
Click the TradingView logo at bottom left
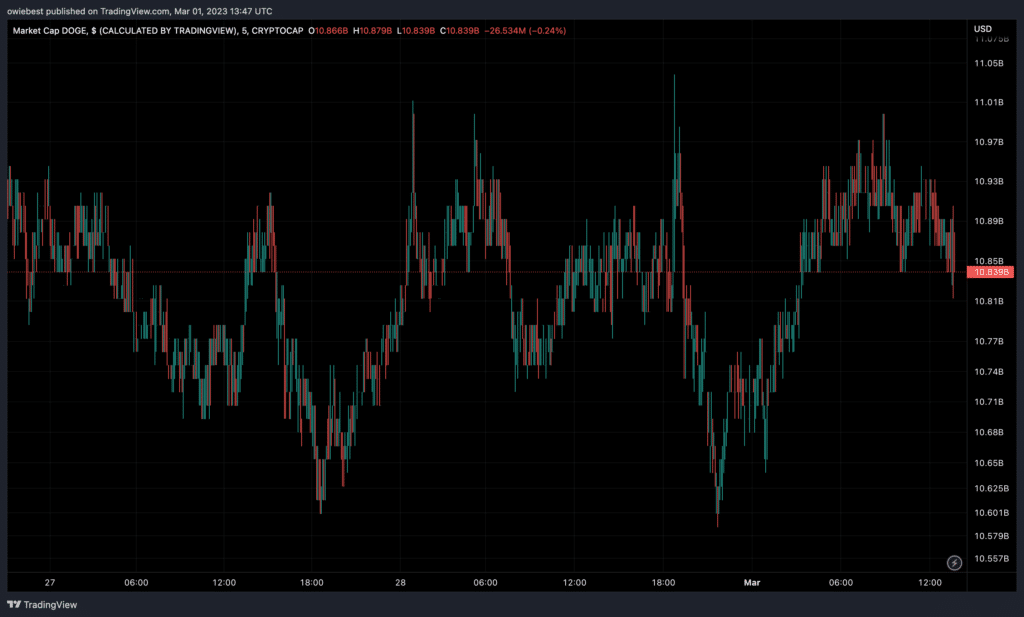pyautogui.click(x=42, y=605)
